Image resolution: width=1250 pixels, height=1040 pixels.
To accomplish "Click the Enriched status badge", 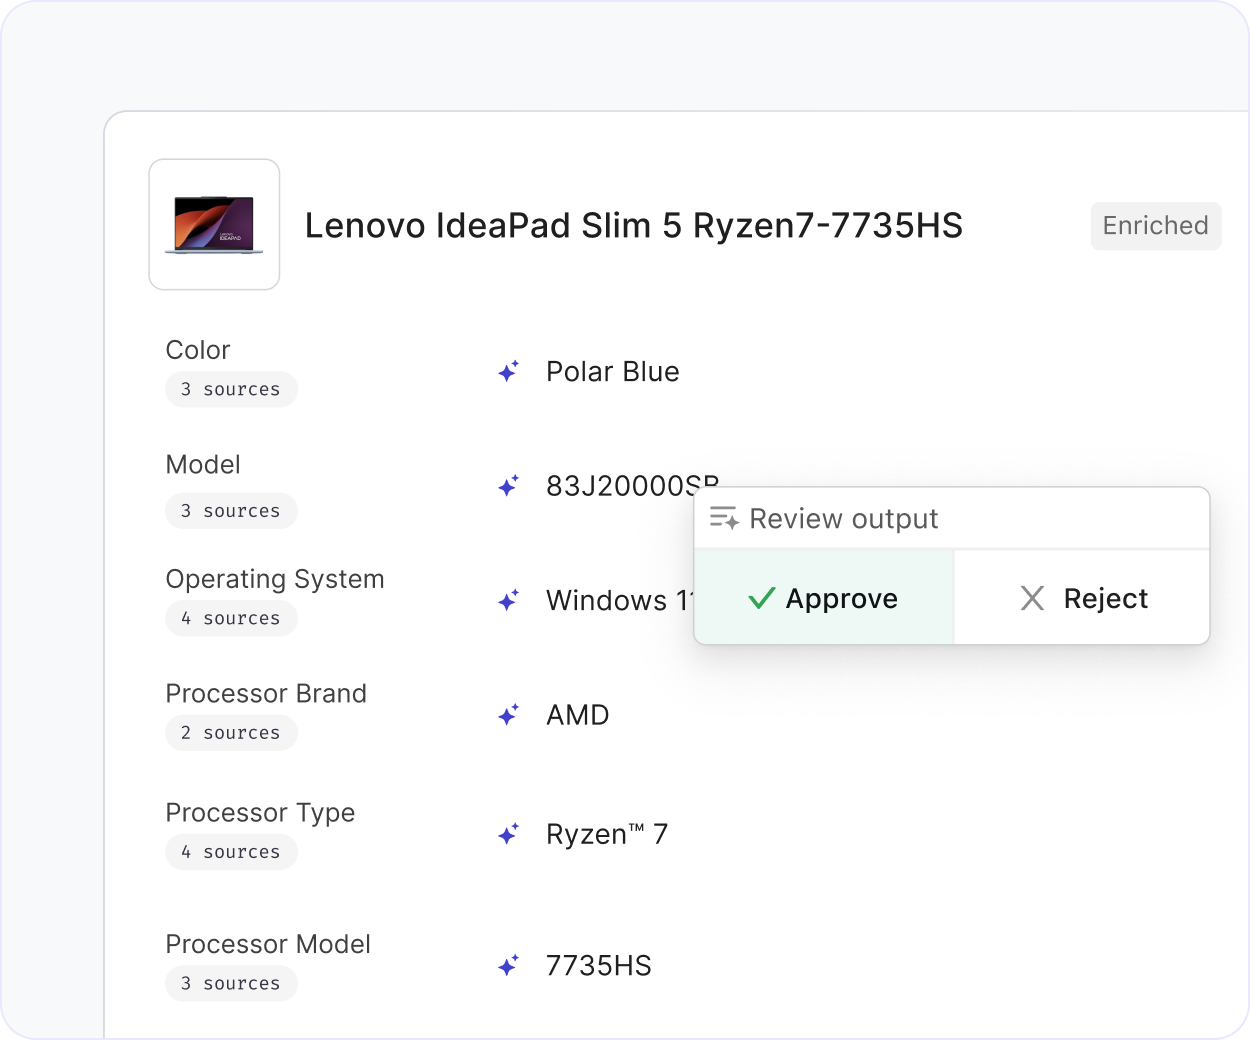I will click(1155, 226).
